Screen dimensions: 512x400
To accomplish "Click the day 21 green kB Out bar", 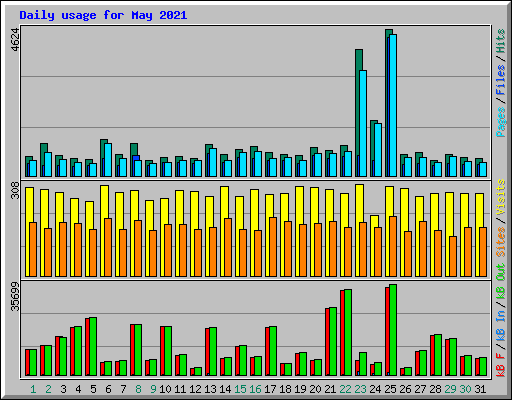I will pos(333,342).
